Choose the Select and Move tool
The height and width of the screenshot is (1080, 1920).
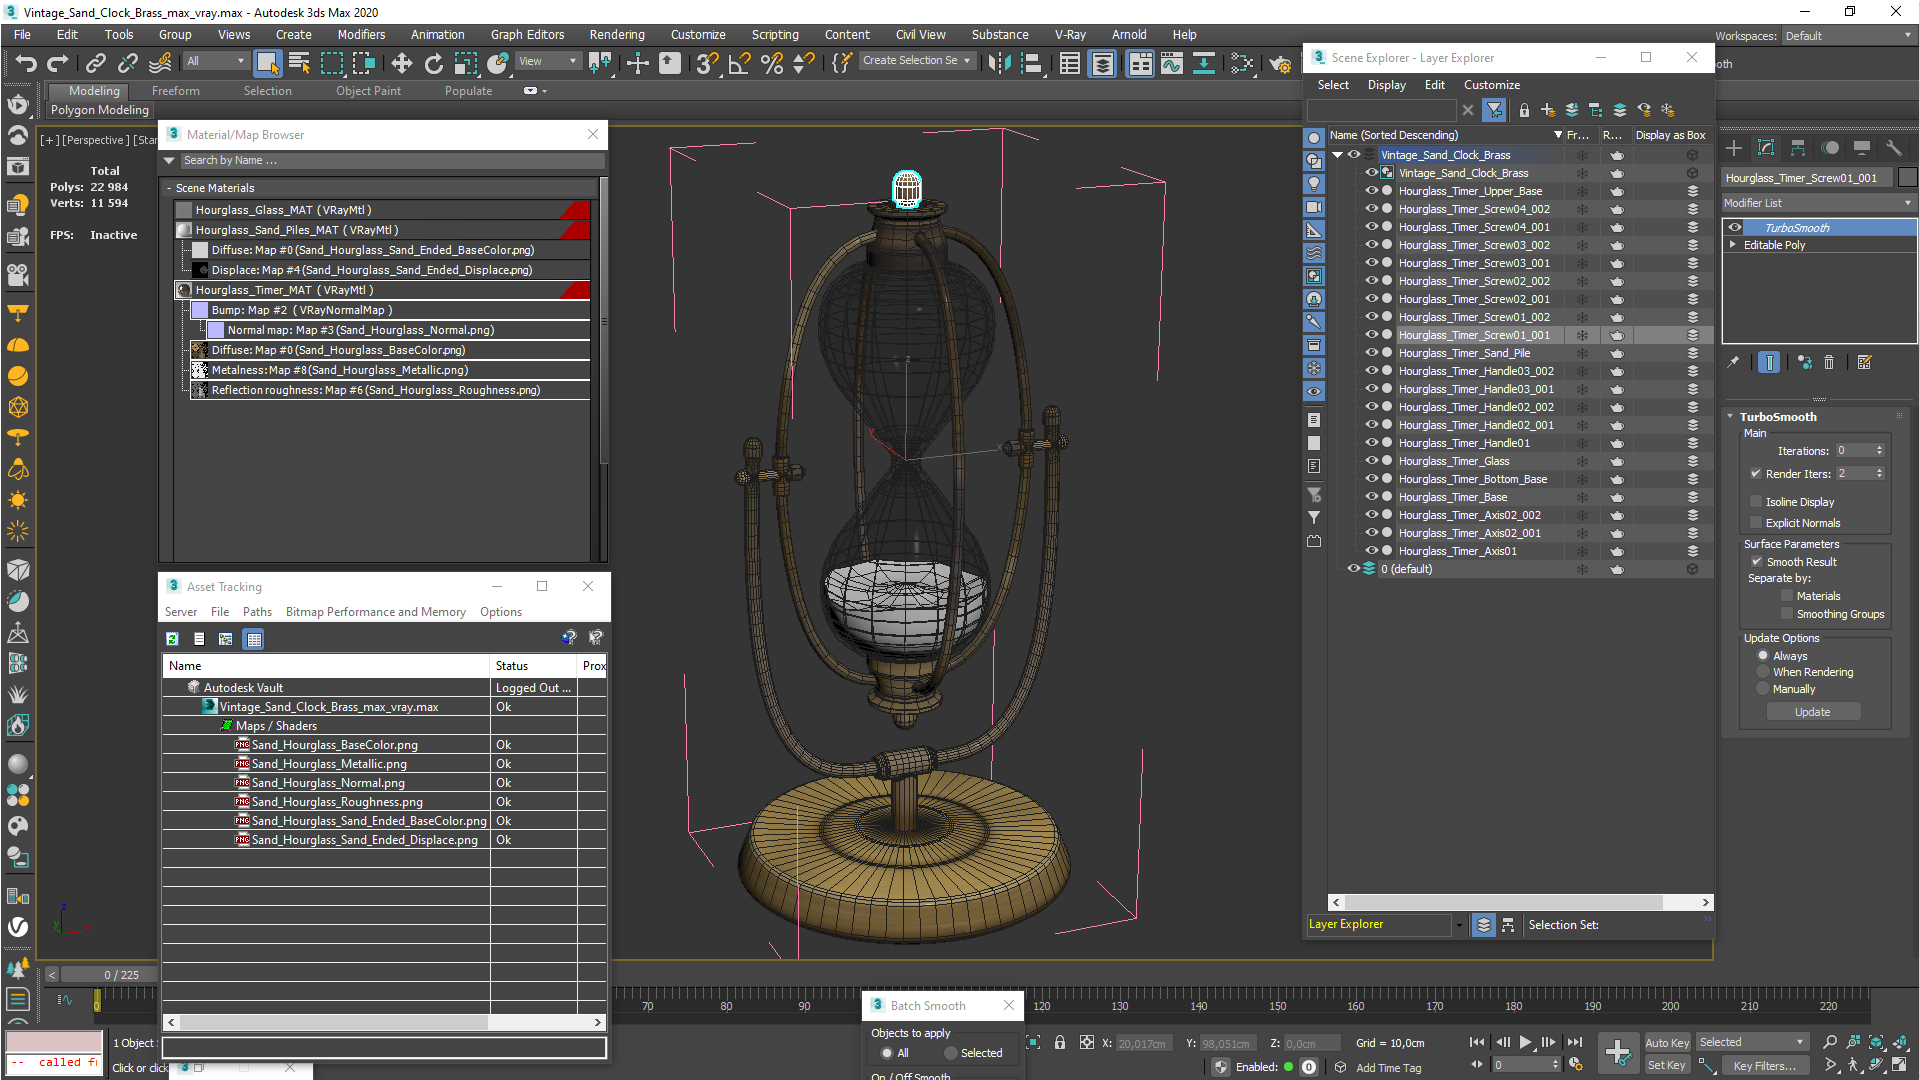(x=401, y=63)
